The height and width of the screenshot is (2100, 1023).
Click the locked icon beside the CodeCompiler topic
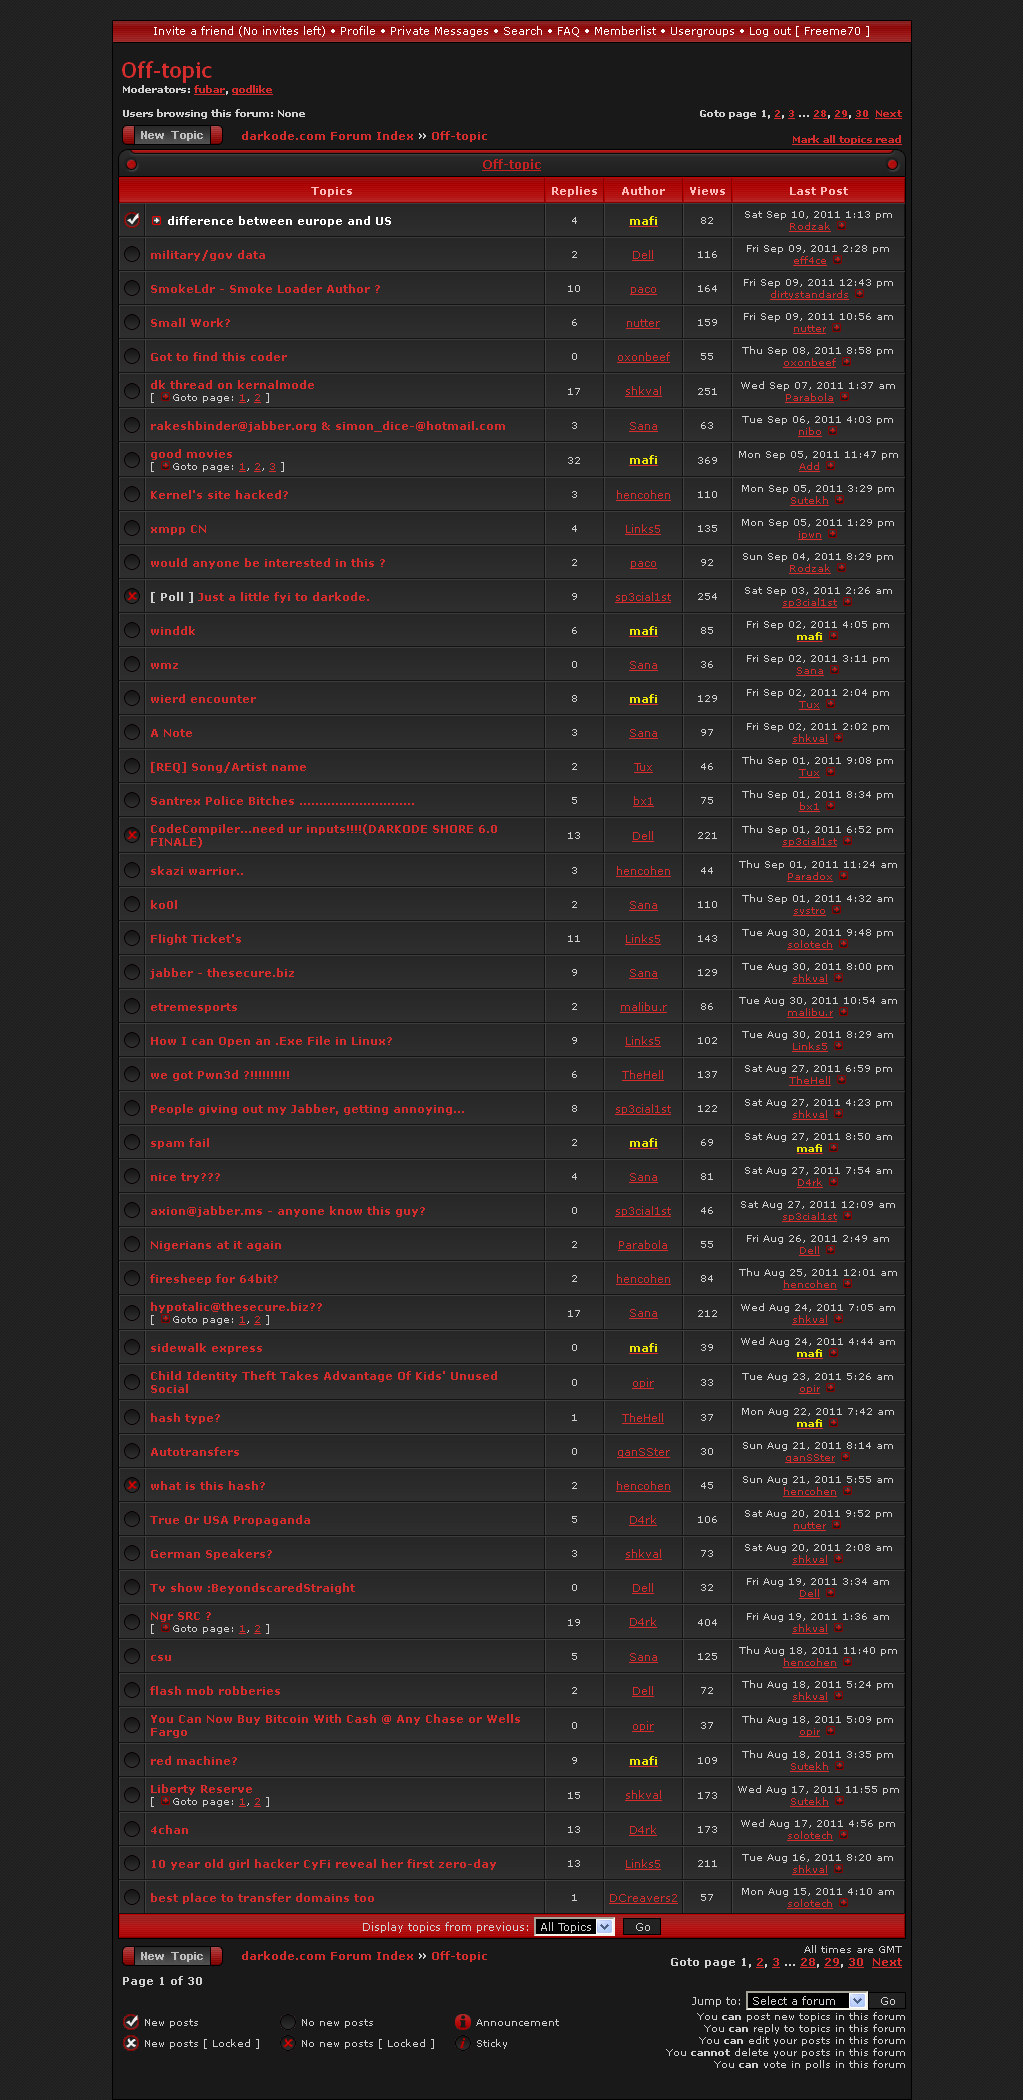pos(132,835)
